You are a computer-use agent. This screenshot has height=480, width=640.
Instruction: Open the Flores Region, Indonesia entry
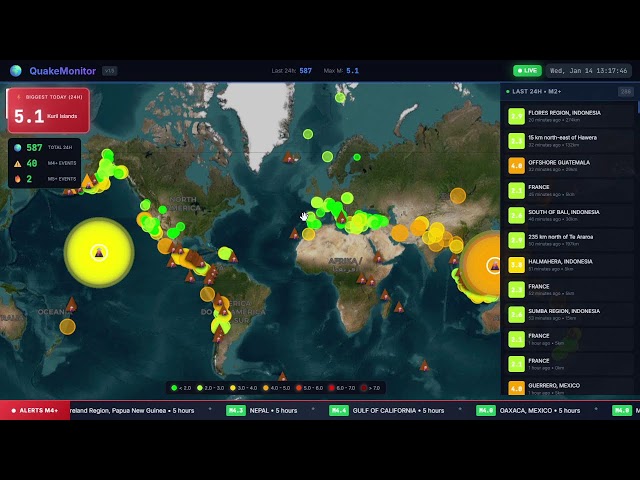click(x=568, y=116)
